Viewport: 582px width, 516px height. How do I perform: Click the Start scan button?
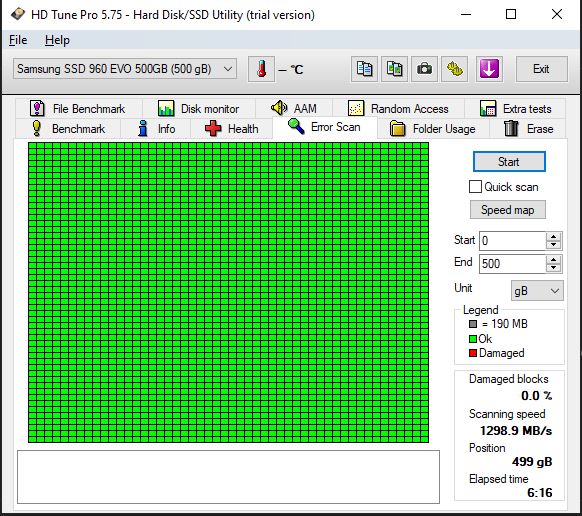point(509,162)
